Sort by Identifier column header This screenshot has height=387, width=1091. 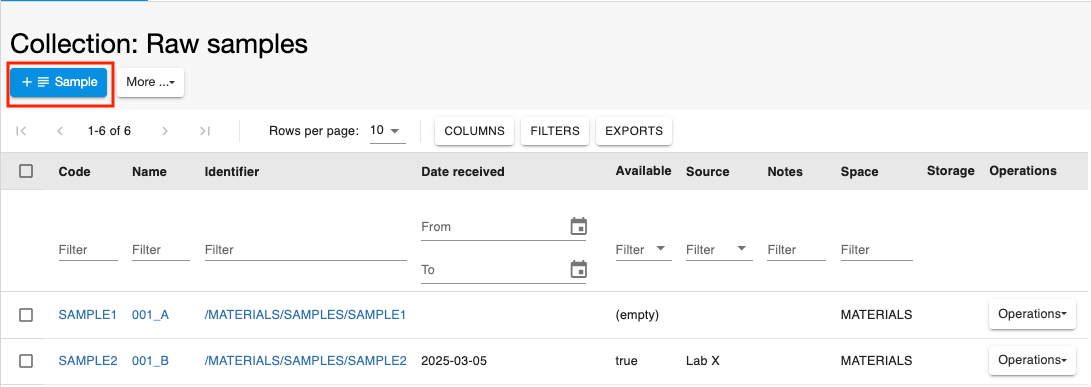coord(232,171)
